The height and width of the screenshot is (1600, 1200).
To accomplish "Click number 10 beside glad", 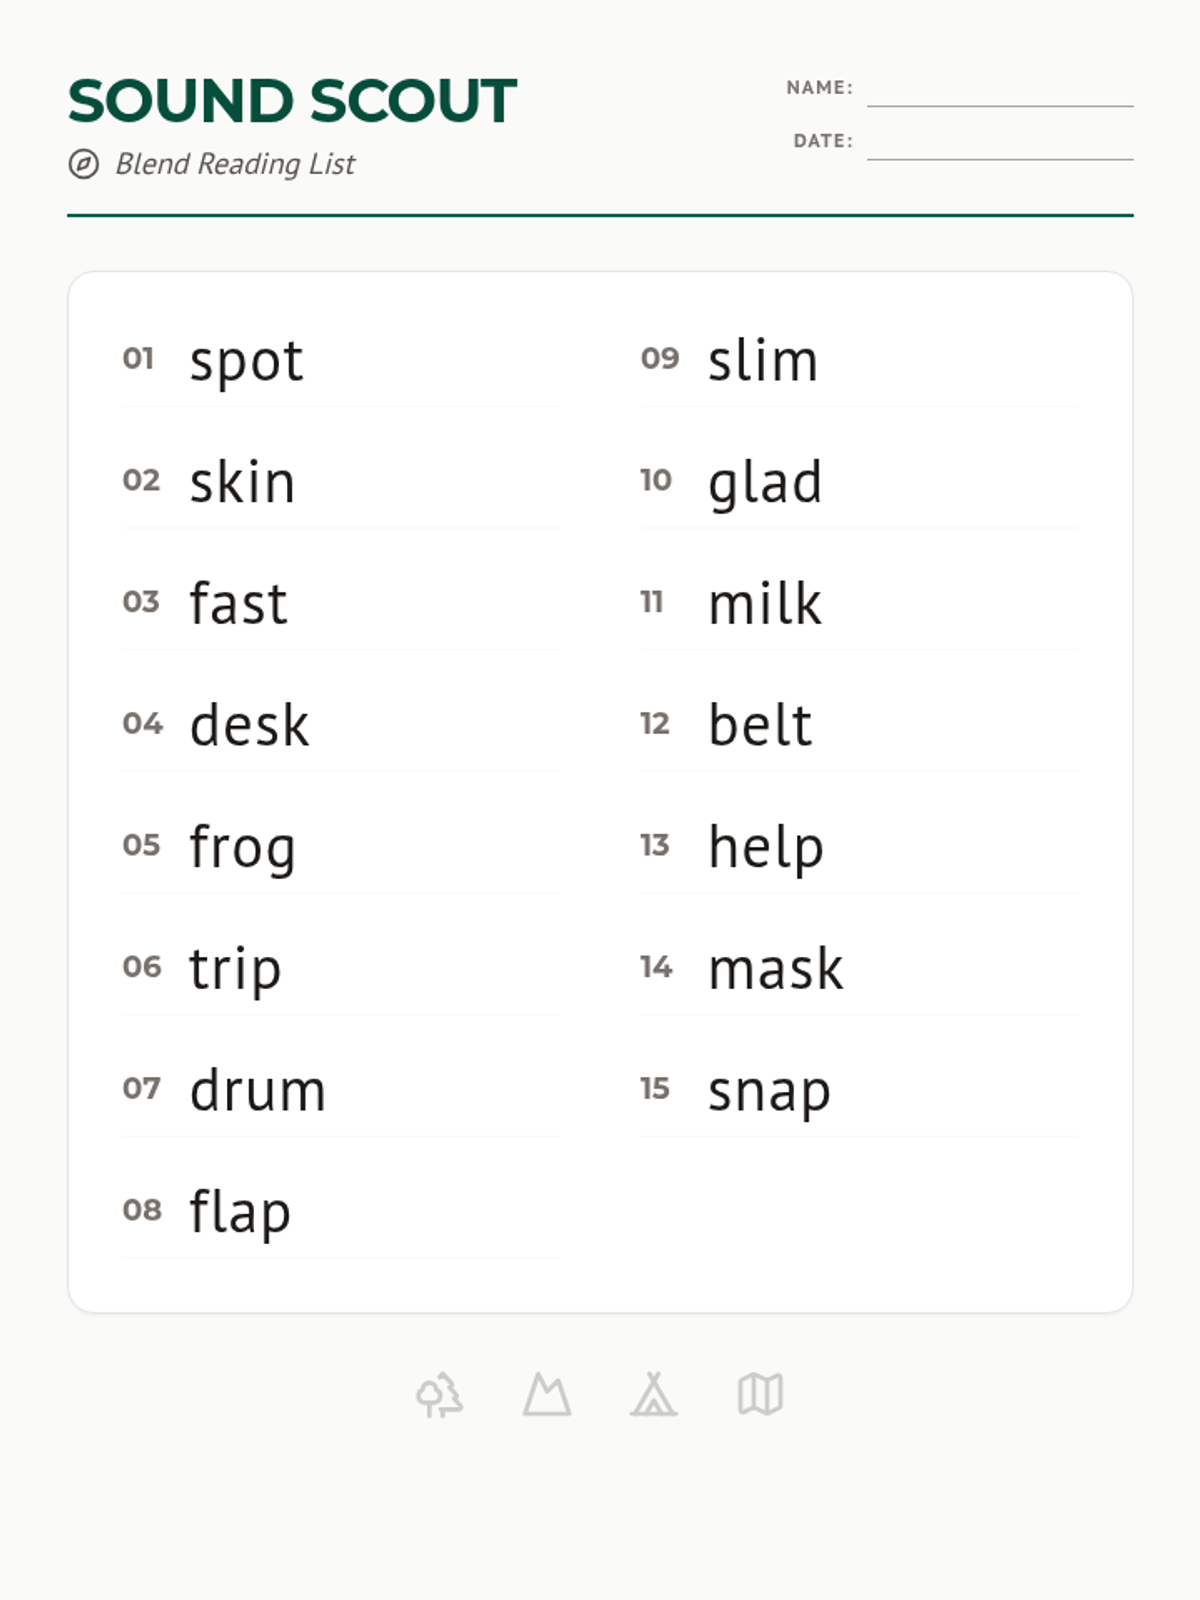I will (656, 480).
